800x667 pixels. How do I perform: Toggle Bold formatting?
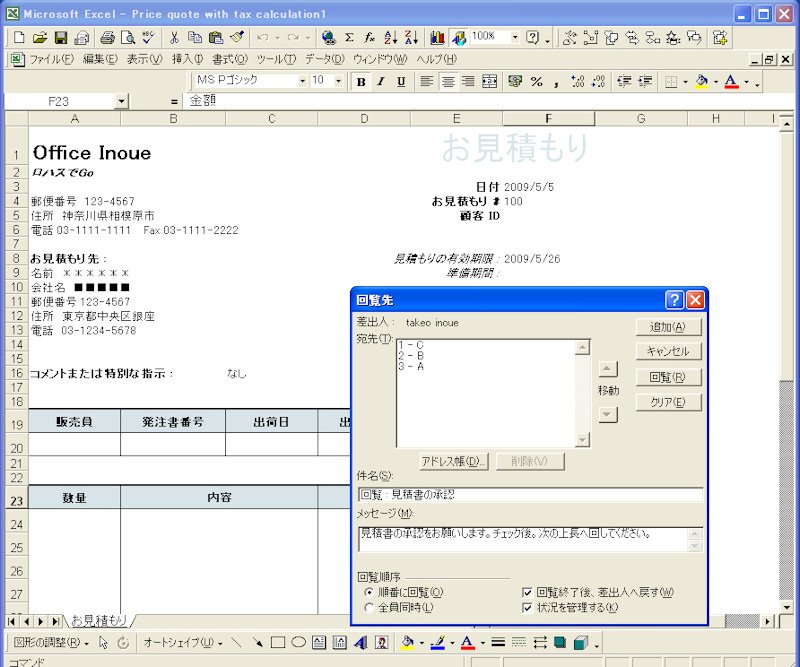pos(361,82)
